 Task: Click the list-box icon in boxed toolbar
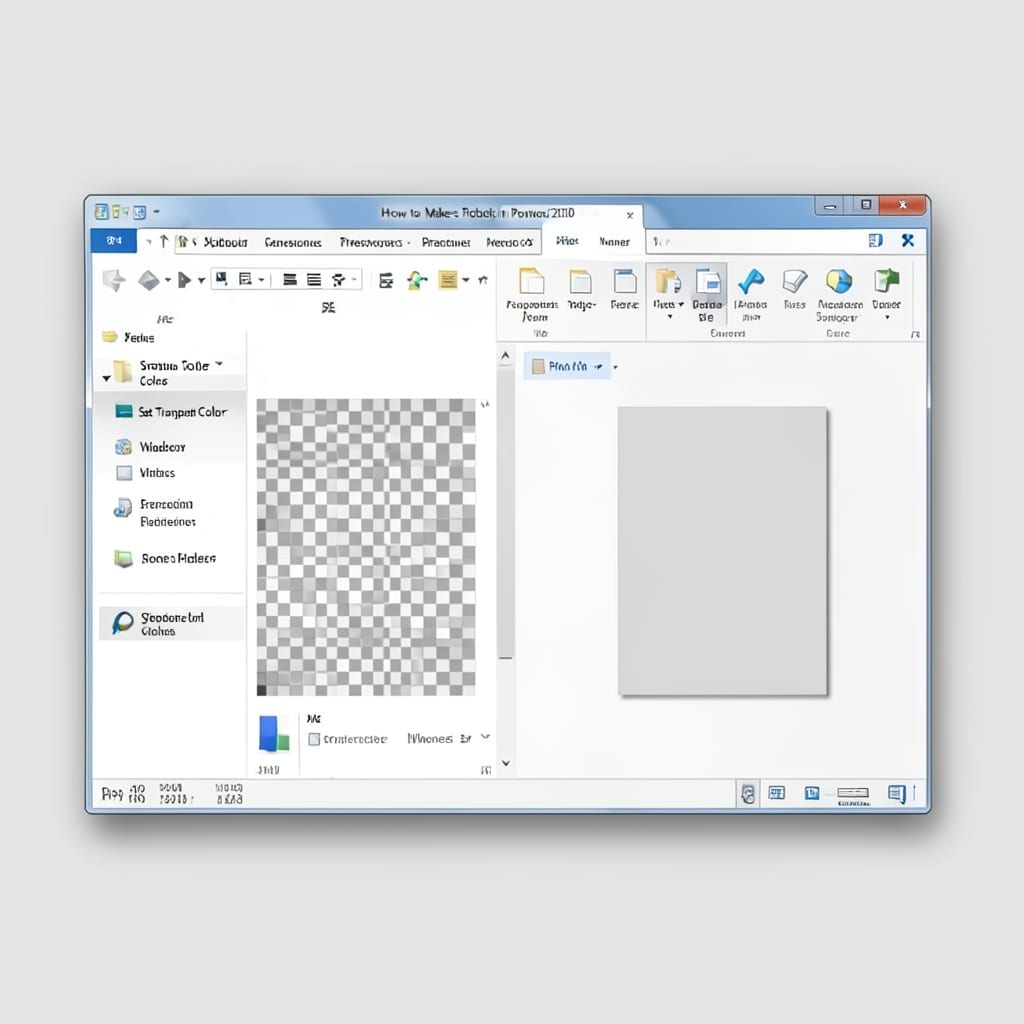click(246, 280)
